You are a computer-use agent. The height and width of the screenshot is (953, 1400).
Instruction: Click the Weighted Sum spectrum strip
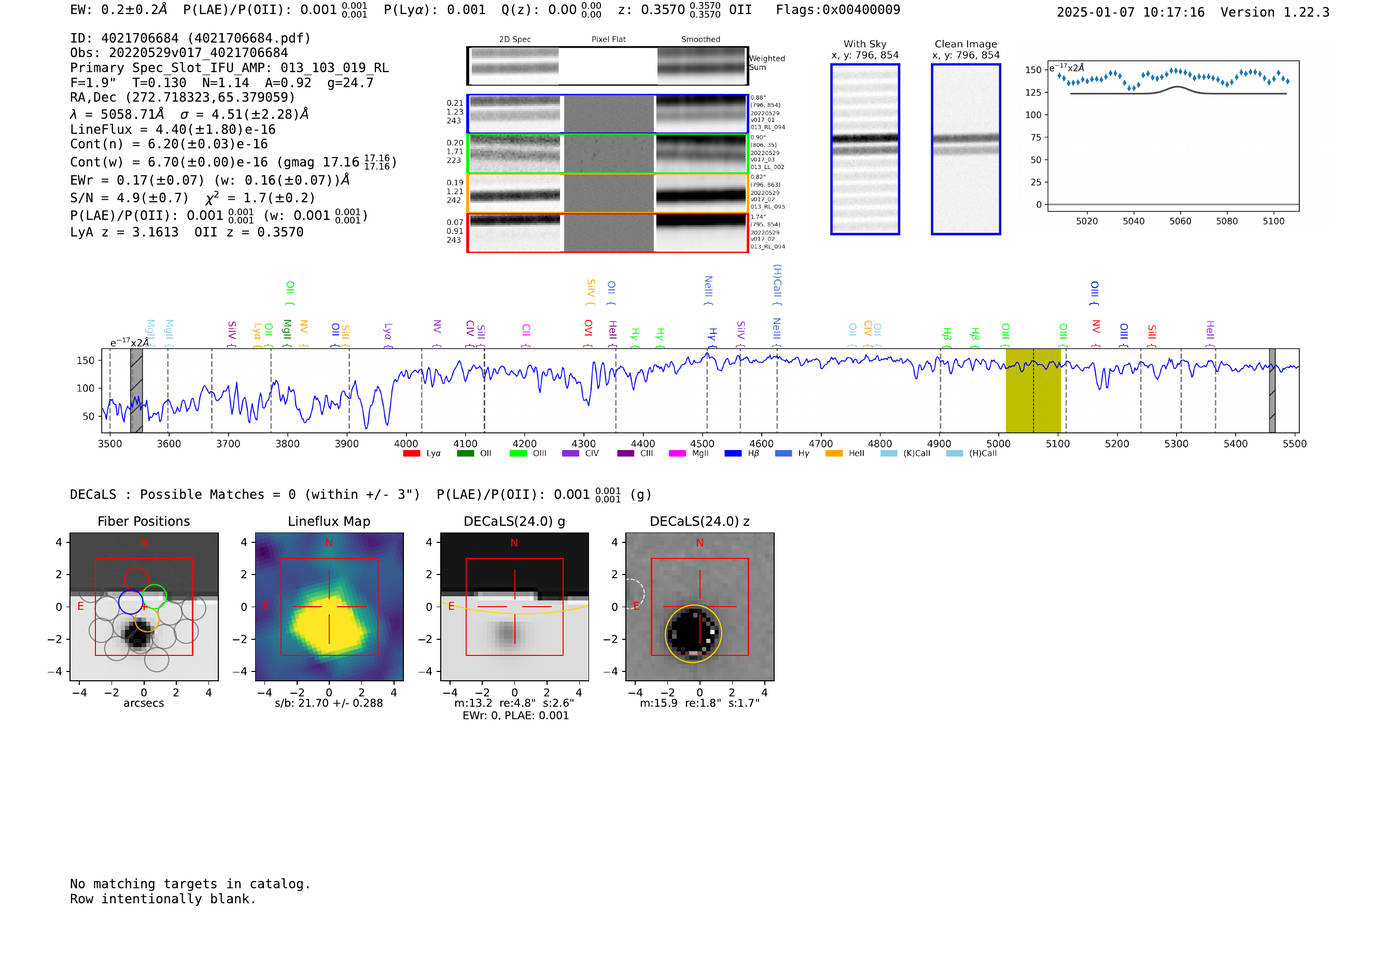coord(608,66)
